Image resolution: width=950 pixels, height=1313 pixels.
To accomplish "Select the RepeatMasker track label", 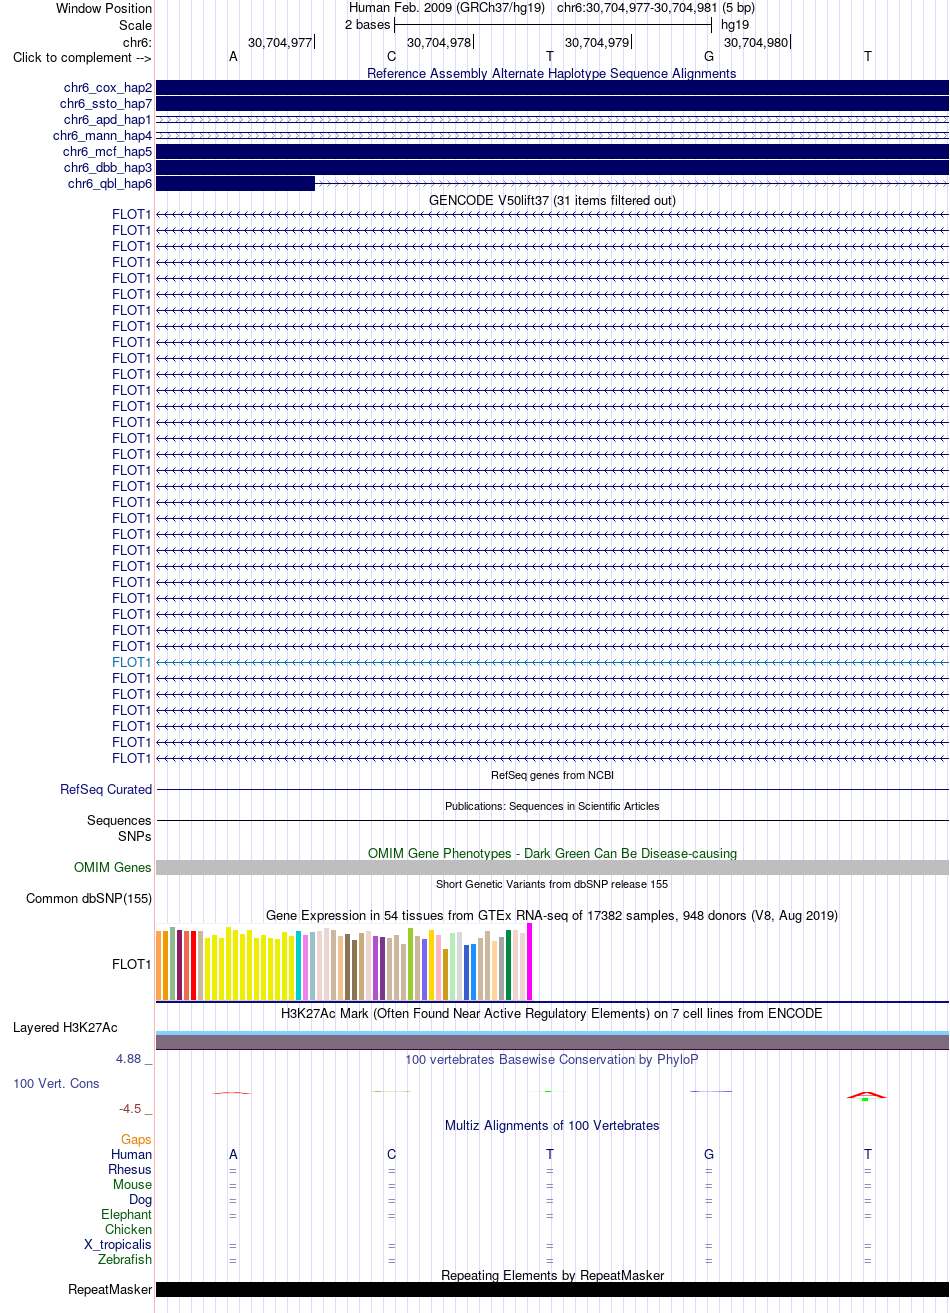I will click(110, 1290).
